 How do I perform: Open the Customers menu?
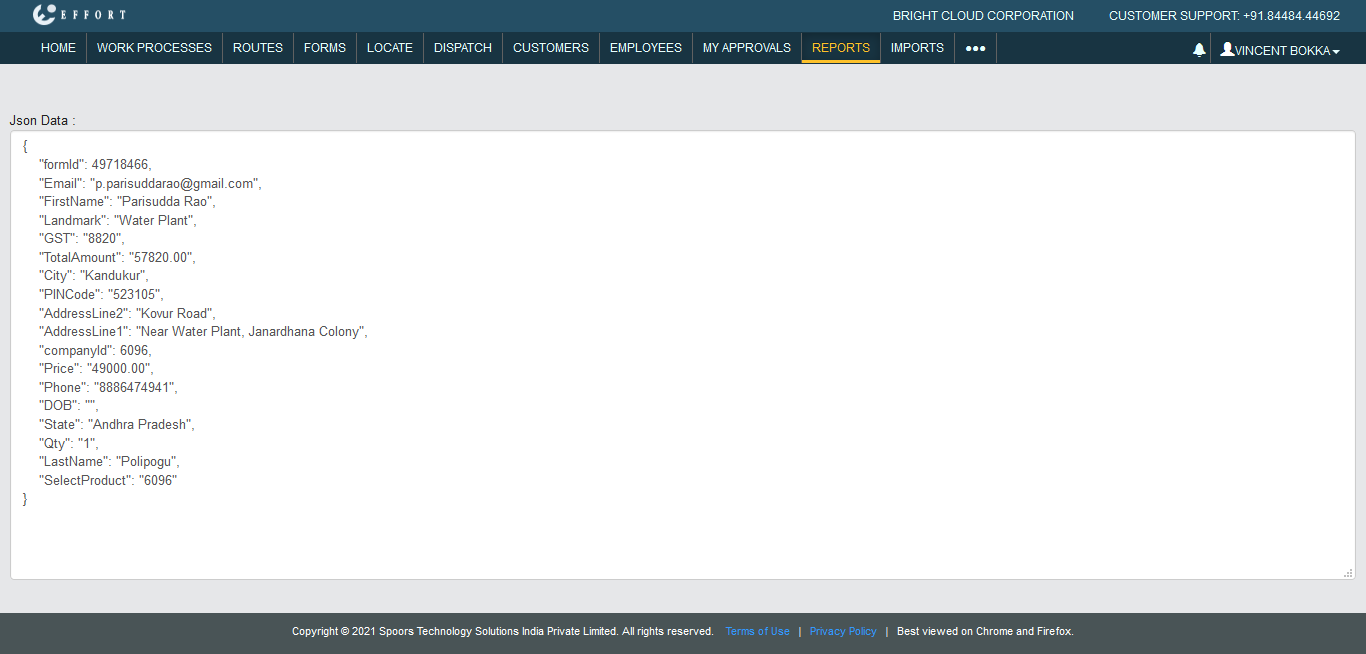pyautogui.click(x=551, y=48)
